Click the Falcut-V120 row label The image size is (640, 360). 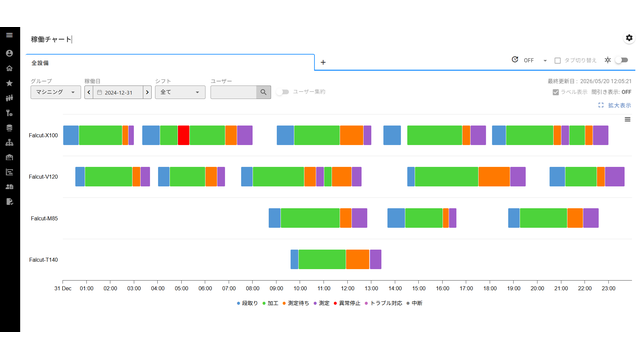(x=43, y=177)
